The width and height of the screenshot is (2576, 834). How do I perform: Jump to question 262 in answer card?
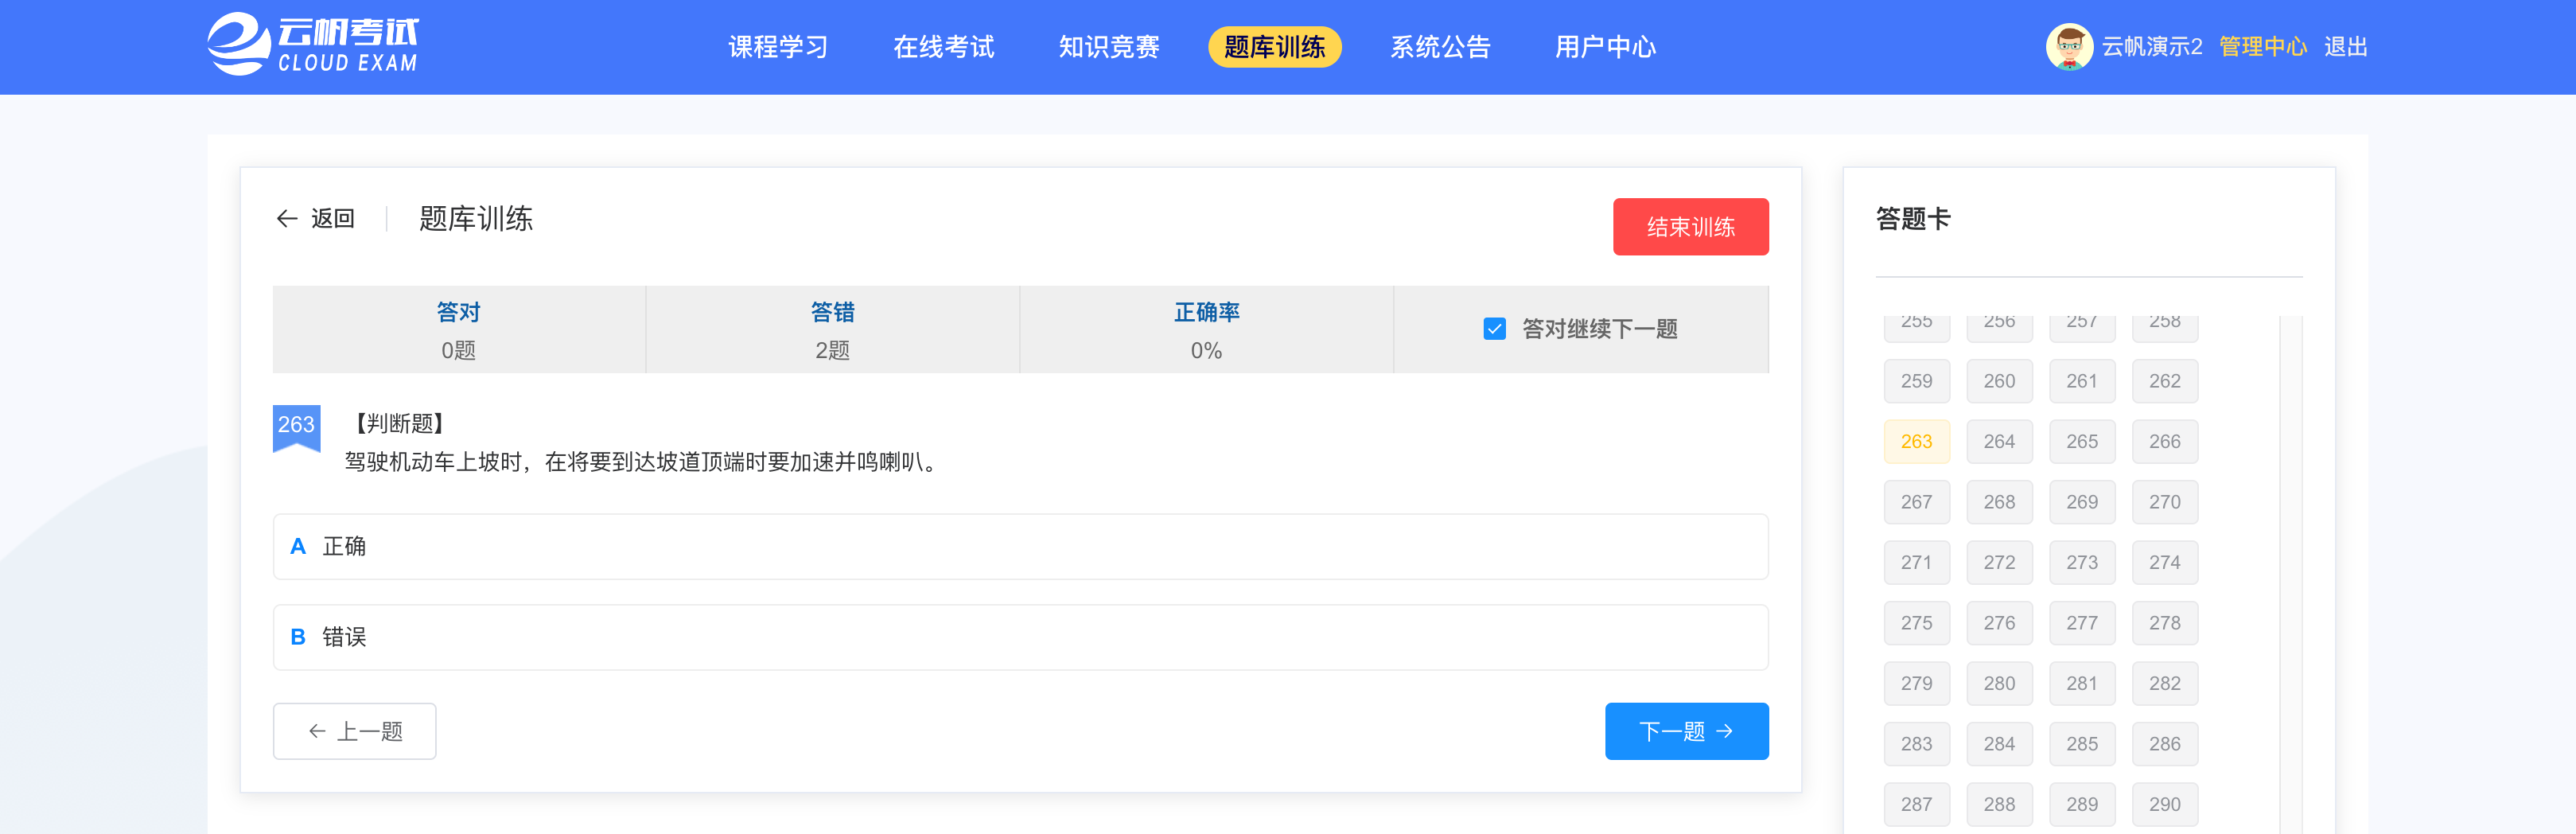[2165, 381]
